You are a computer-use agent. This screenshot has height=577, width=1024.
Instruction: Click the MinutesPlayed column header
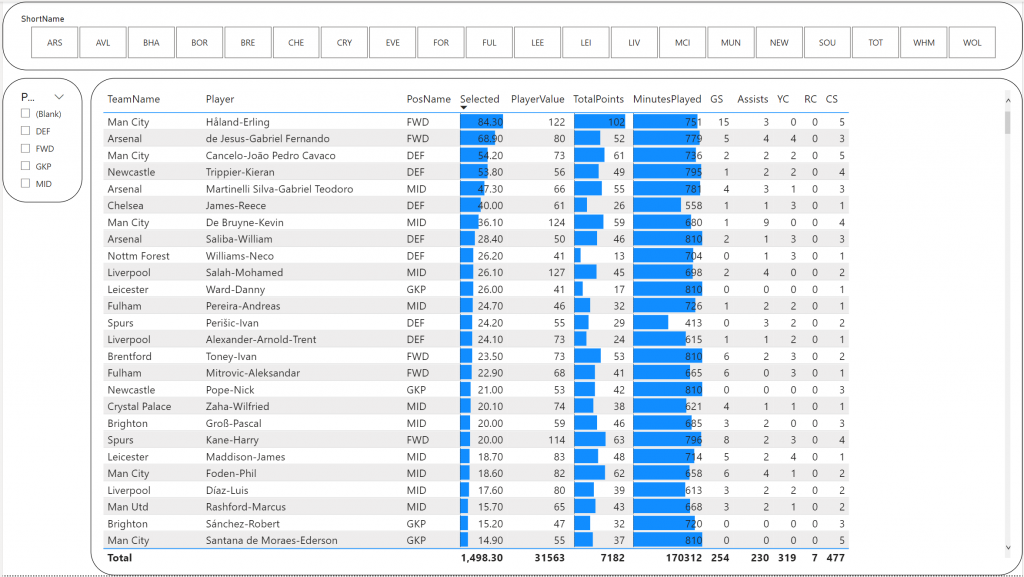[x=667, y=99]
